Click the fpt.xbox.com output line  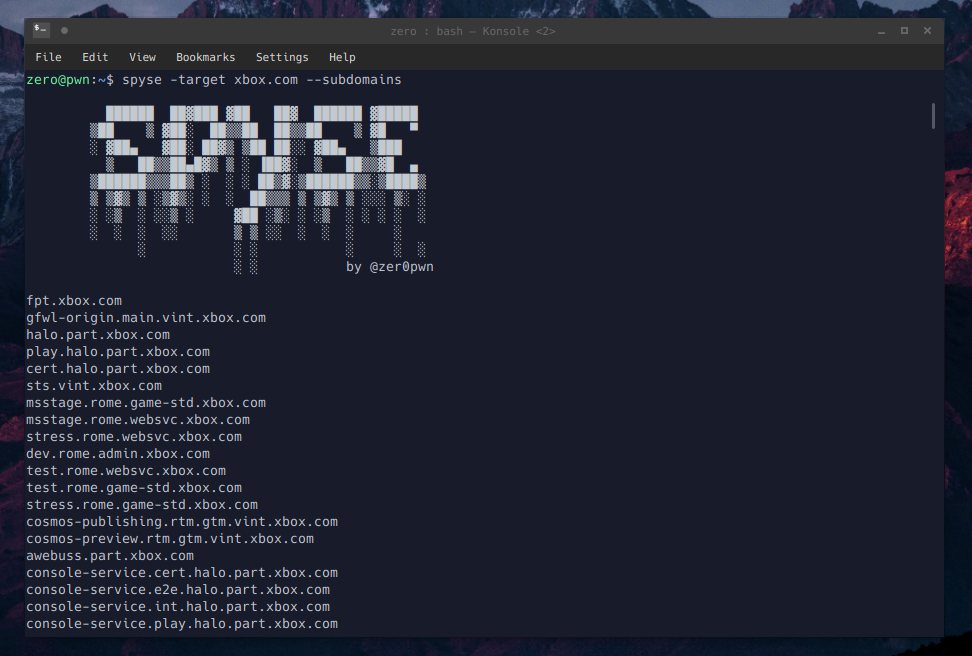point(74,301)
